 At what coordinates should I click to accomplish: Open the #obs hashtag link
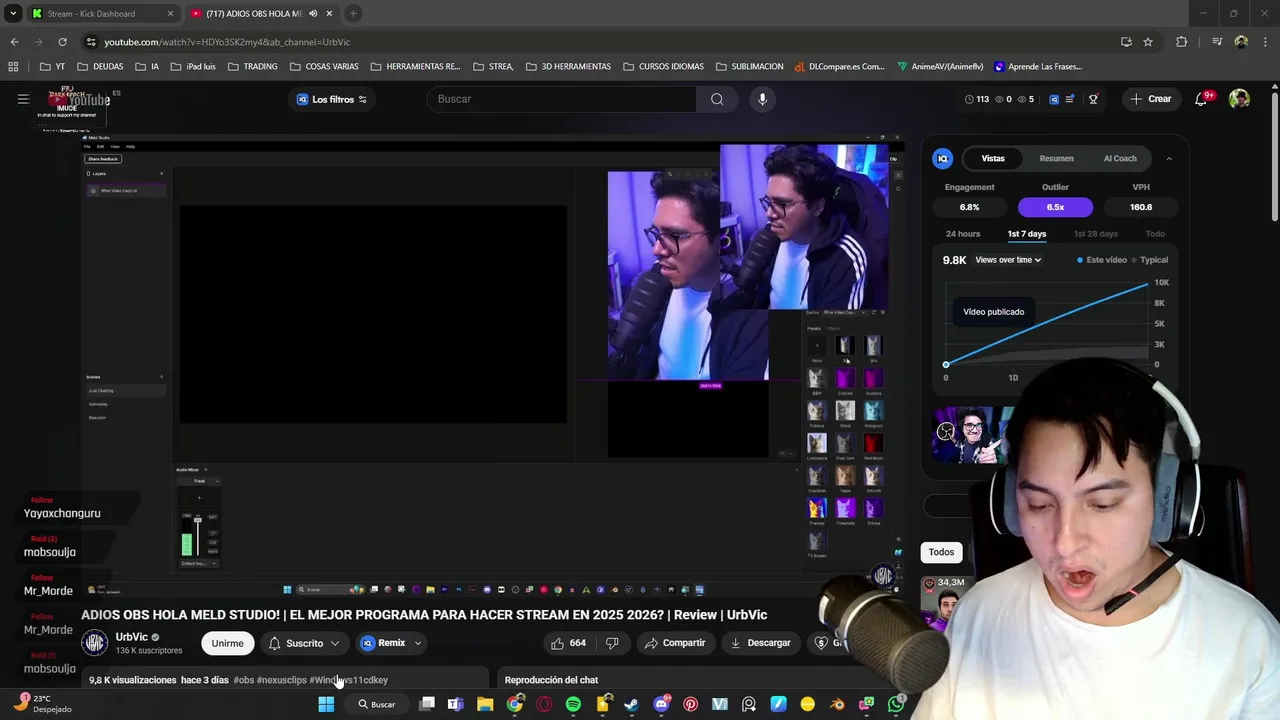pyautogui.click(x=244, y=680)
